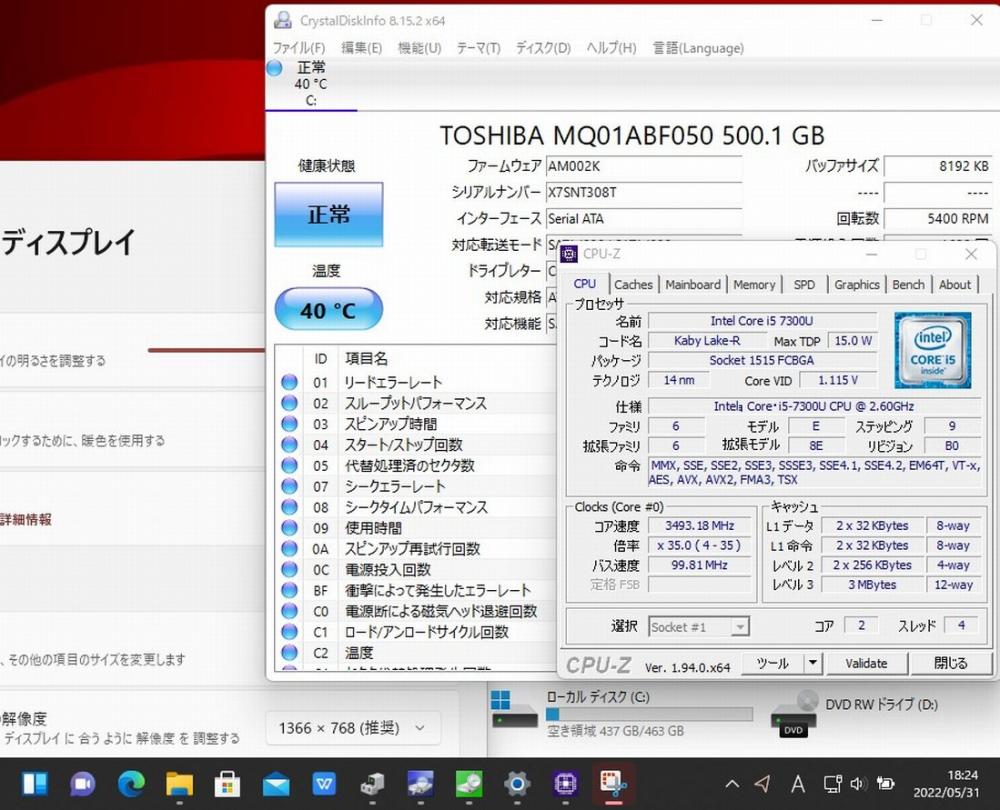The height and width of the screenshot is (810, 1000).
Task: Click the IME input mode 'A' indicator
Action: tap(797, 784)
